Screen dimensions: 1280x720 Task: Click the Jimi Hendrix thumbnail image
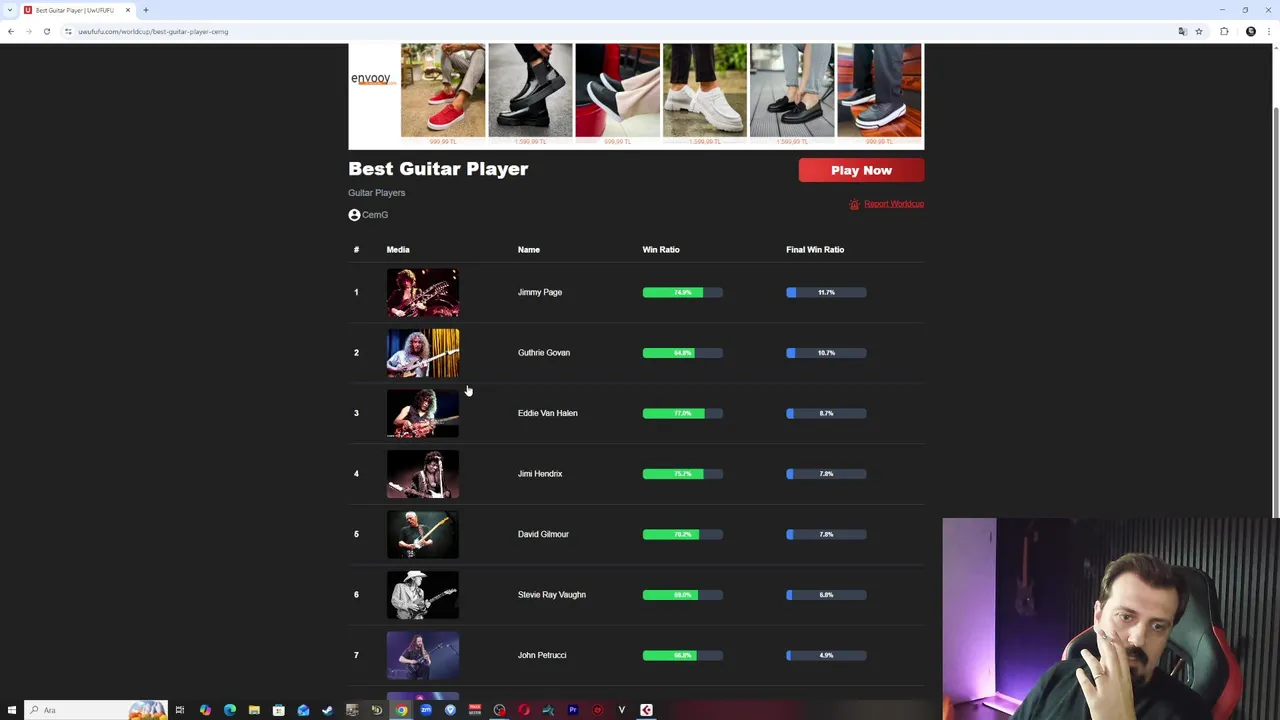pyautogui.click(x=423, y=474)
